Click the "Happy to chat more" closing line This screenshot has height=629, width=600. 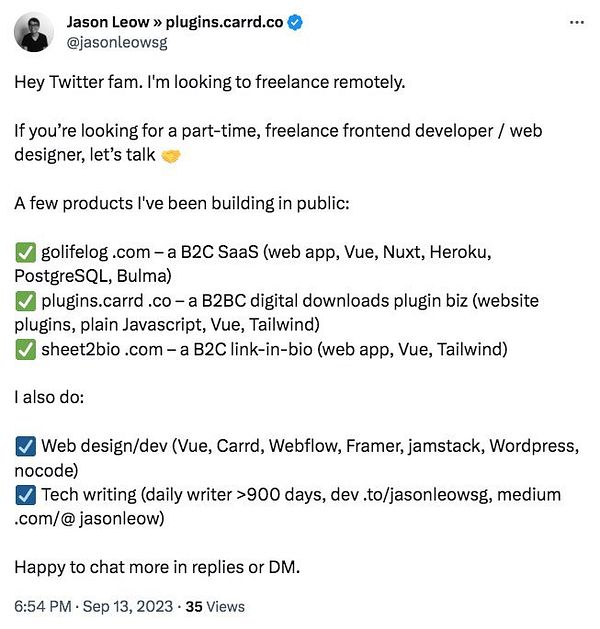[x=157, y=567]
